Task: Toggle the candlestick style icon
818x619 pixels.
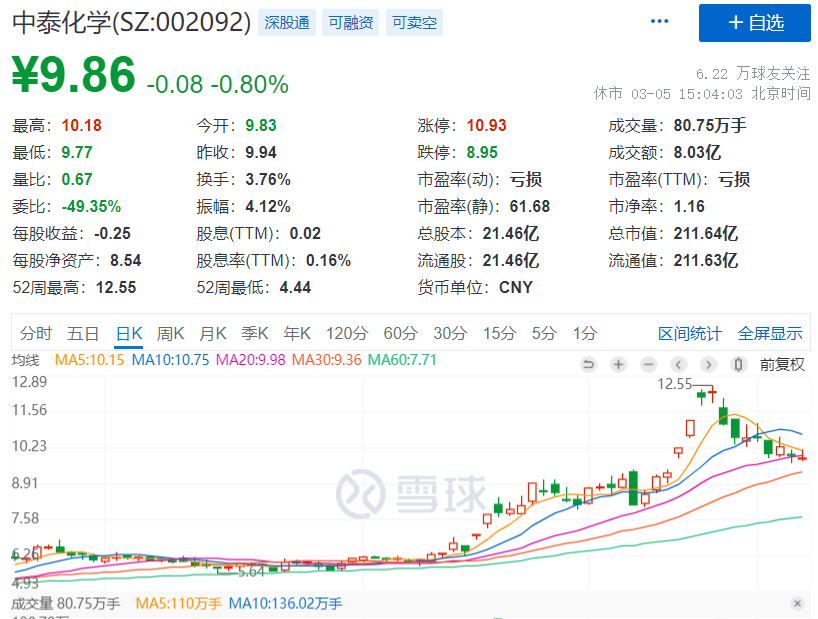Action: click(738, 364)
